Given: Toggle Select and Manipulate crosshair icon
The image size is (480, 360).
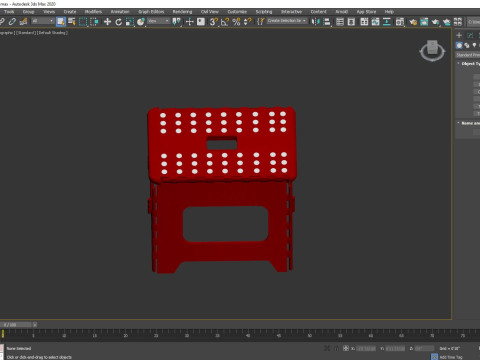Looking at the screenshot, I should pos(189,22).
